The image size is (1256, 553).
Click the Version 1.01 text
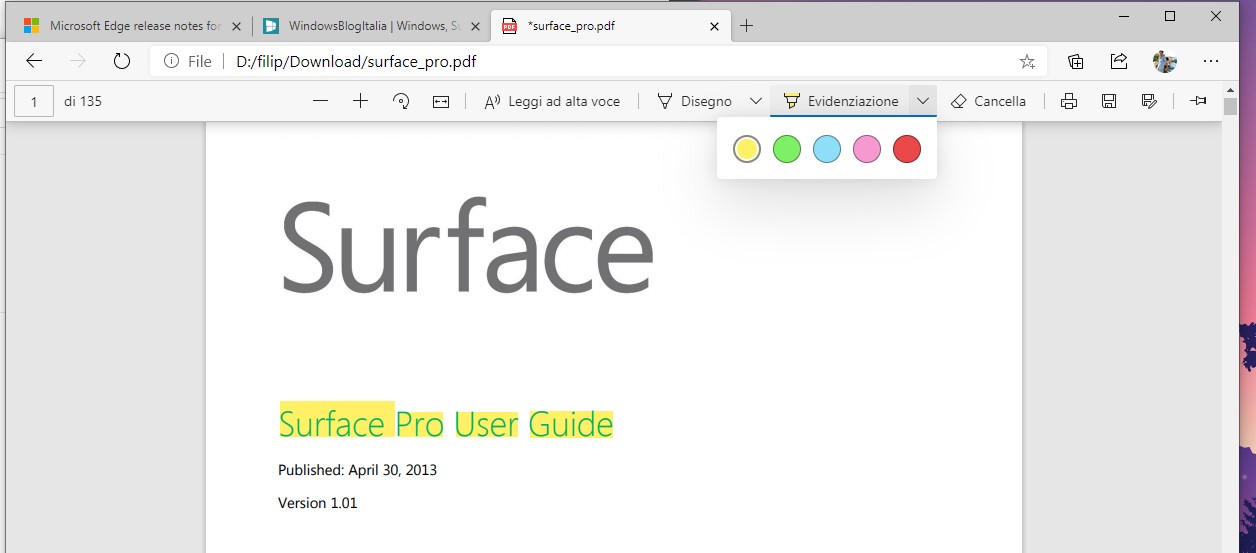pos(317,503)
